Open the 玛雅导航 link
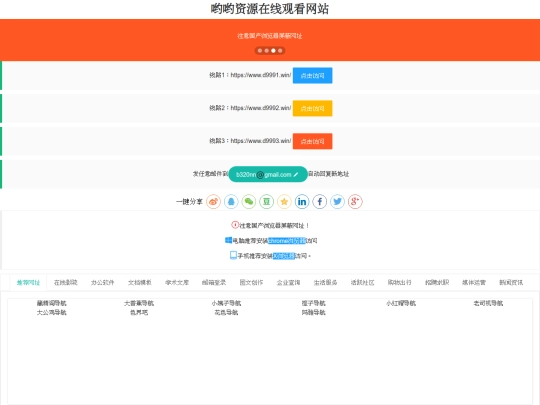Screen dimensions: 540x405 click(x=313, y=312)
